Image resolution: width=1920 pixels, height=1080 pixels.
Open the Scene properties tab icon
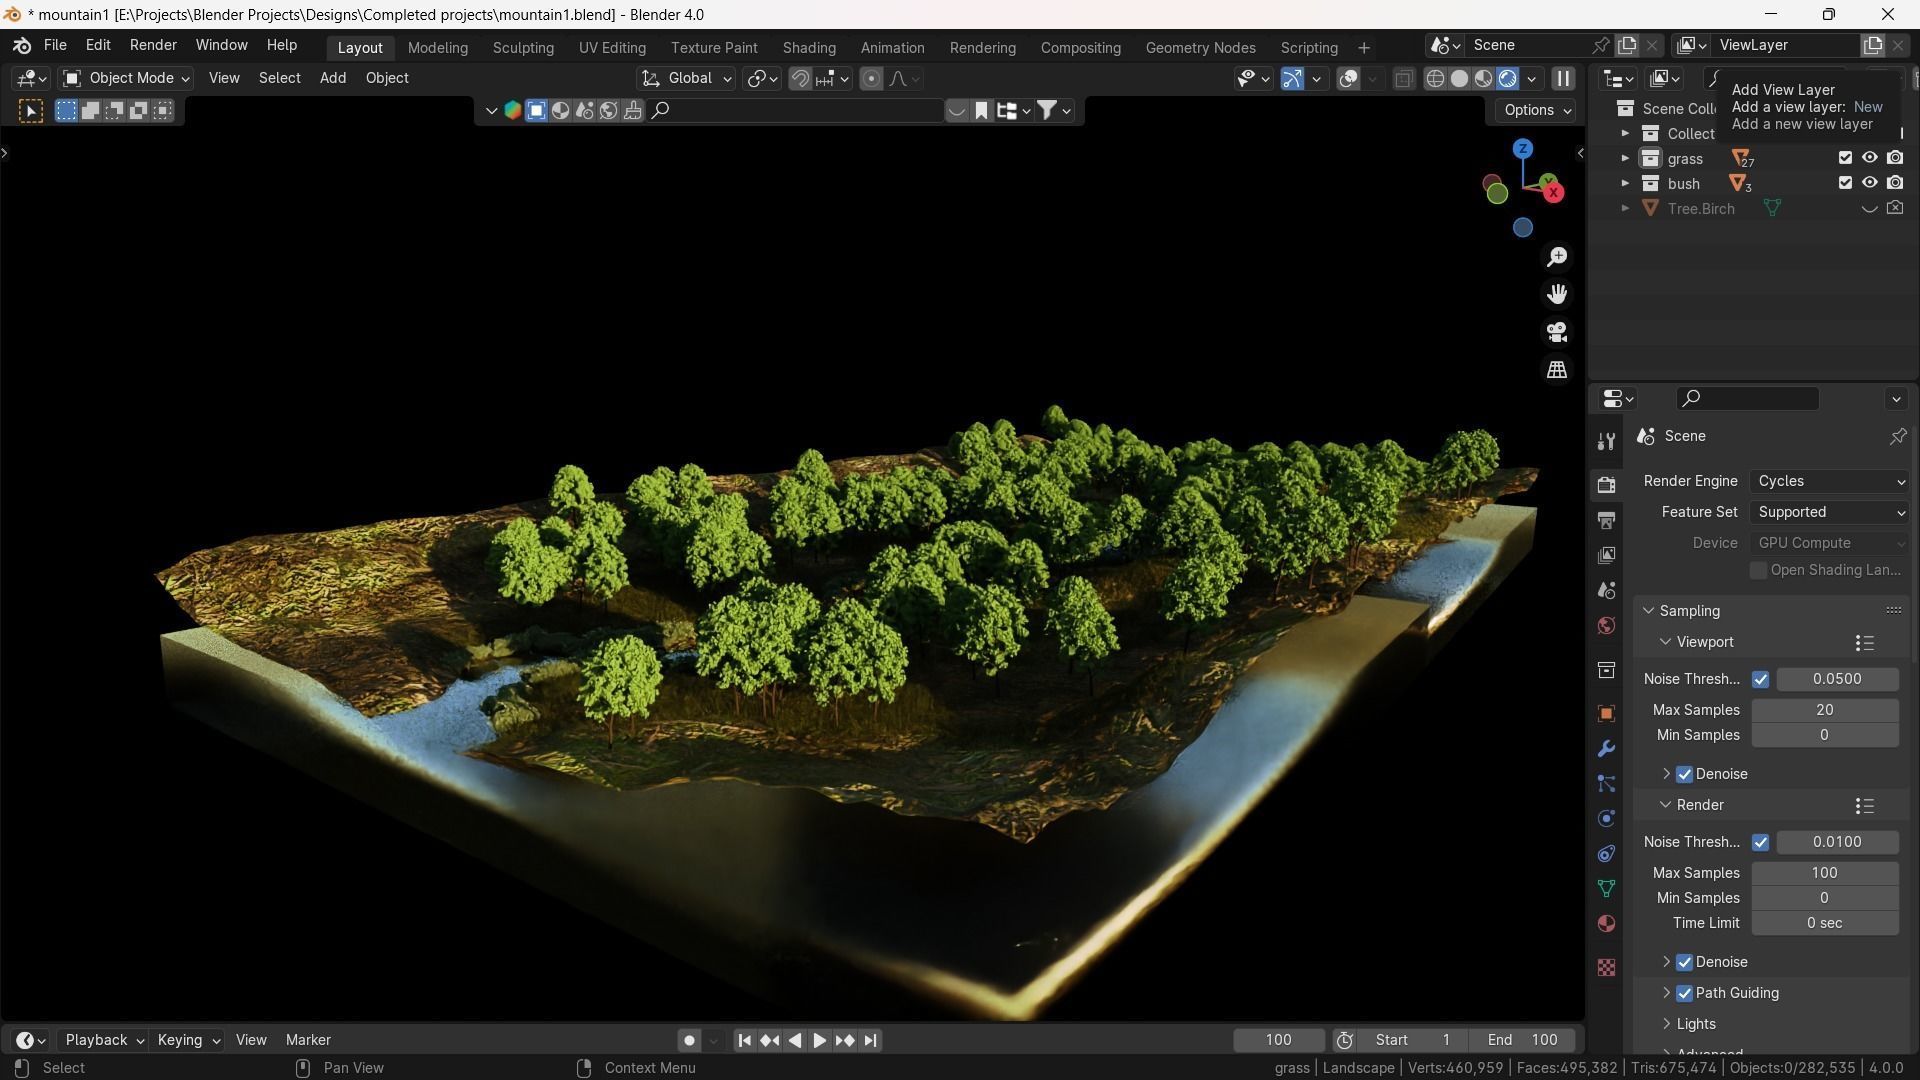(x=1606, y=590)
